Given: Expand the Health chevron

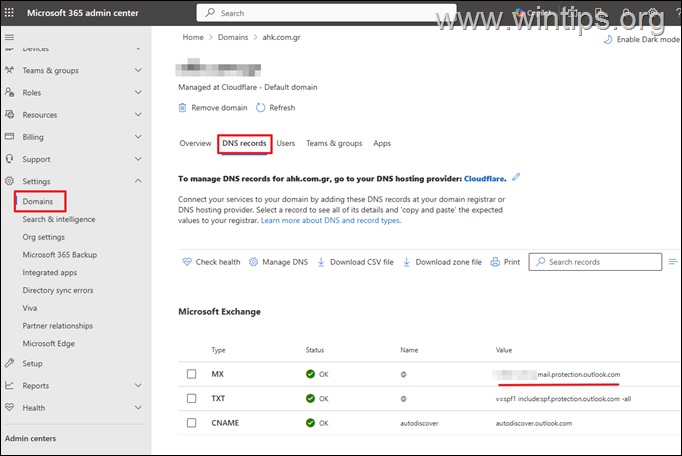Looking at the screenshot, I should (138, 407).
